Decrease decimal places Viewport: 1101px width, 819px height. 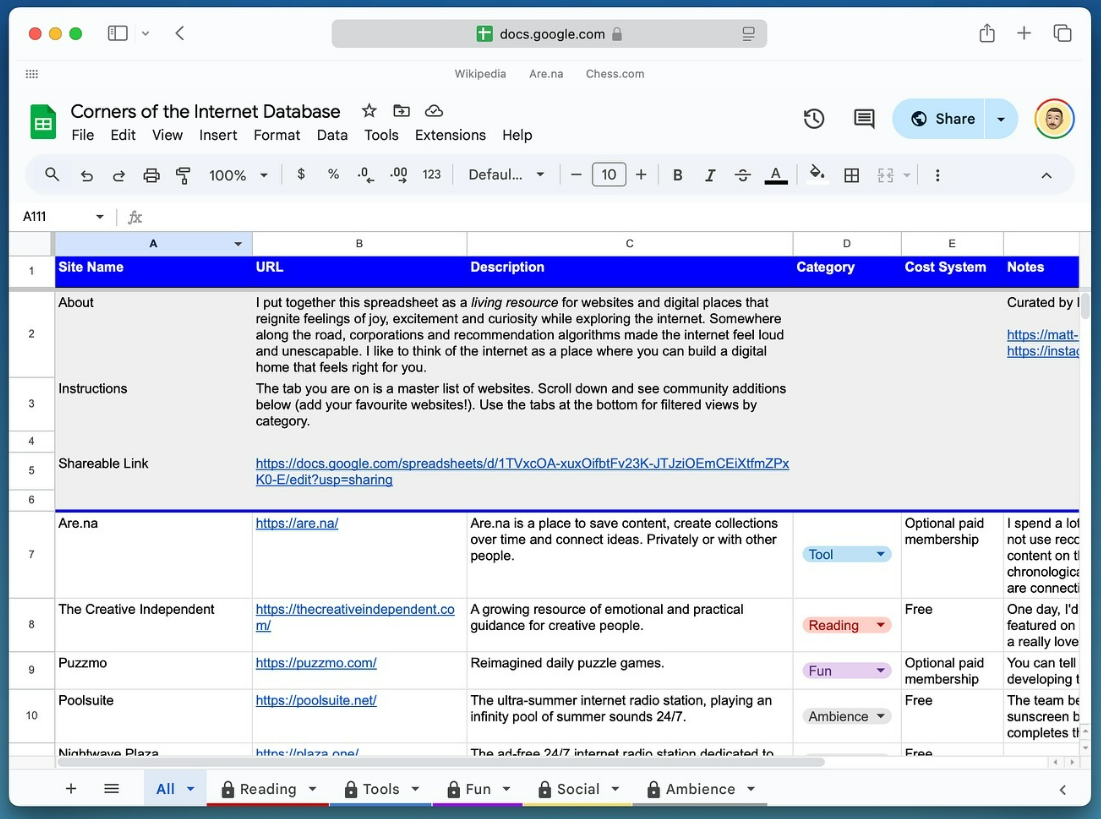click(x=366, y=175)
